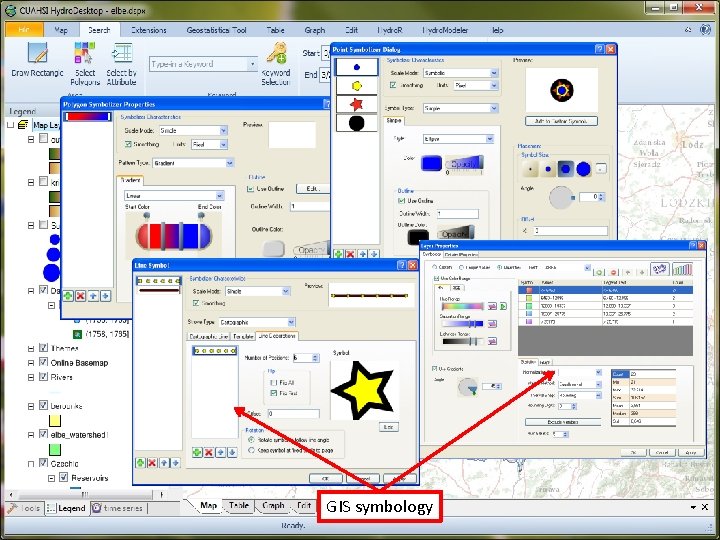Open the Map ribbon tab
This screenshot has height=540, width=720.
pos(61,30)
